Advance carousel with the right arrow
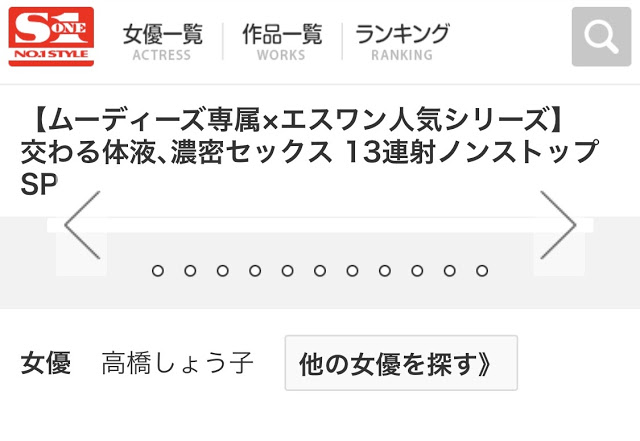This screenshot has width=640, height=441. (x=557, y=226)
